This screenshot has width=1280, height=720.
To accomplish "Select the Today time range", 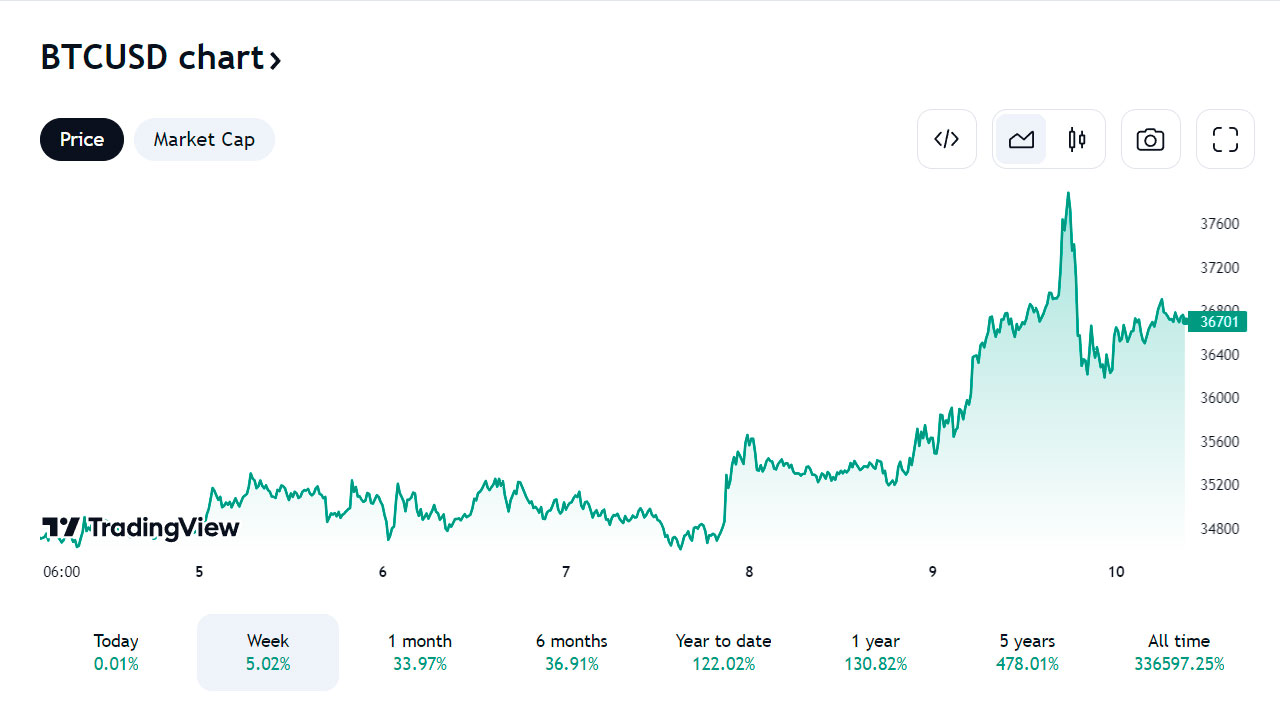I will coord(116,652).
